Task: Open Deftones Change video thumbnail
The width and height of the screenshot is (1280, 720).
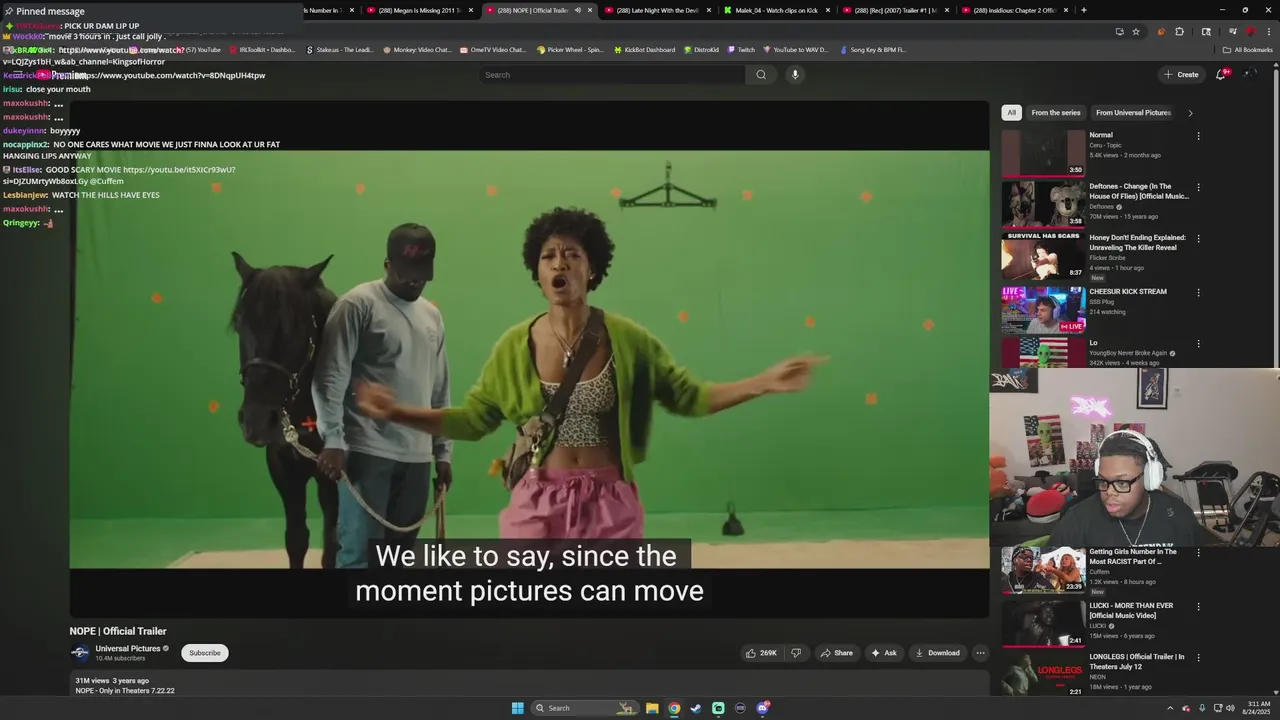Action: point(1043,204)
